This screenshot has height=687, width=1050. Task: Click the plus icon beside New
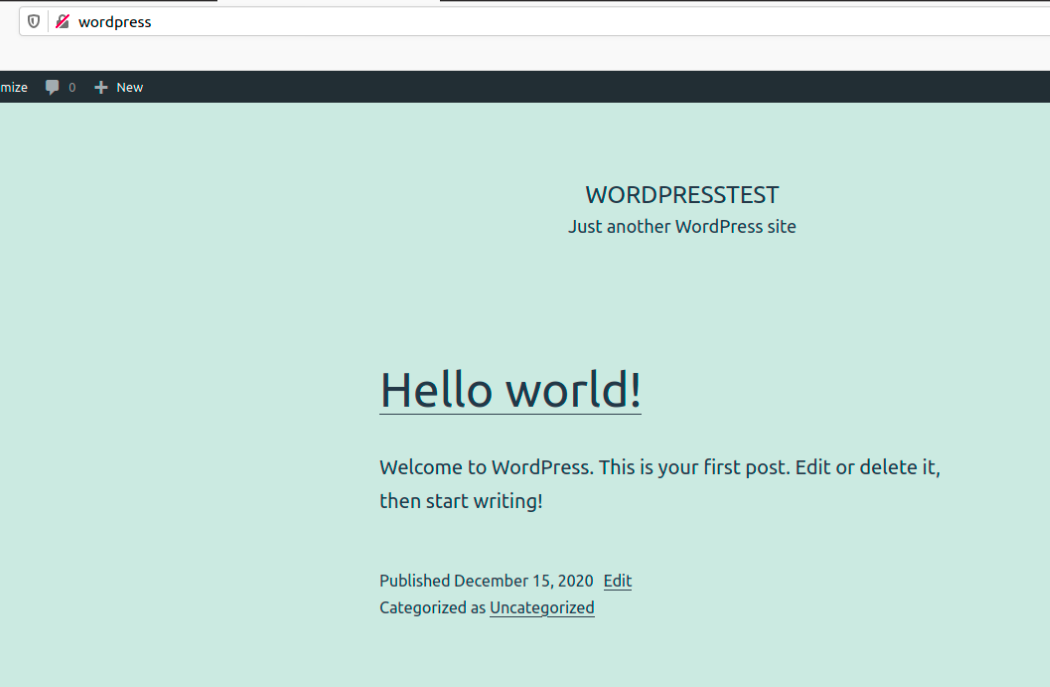[100, 87]
